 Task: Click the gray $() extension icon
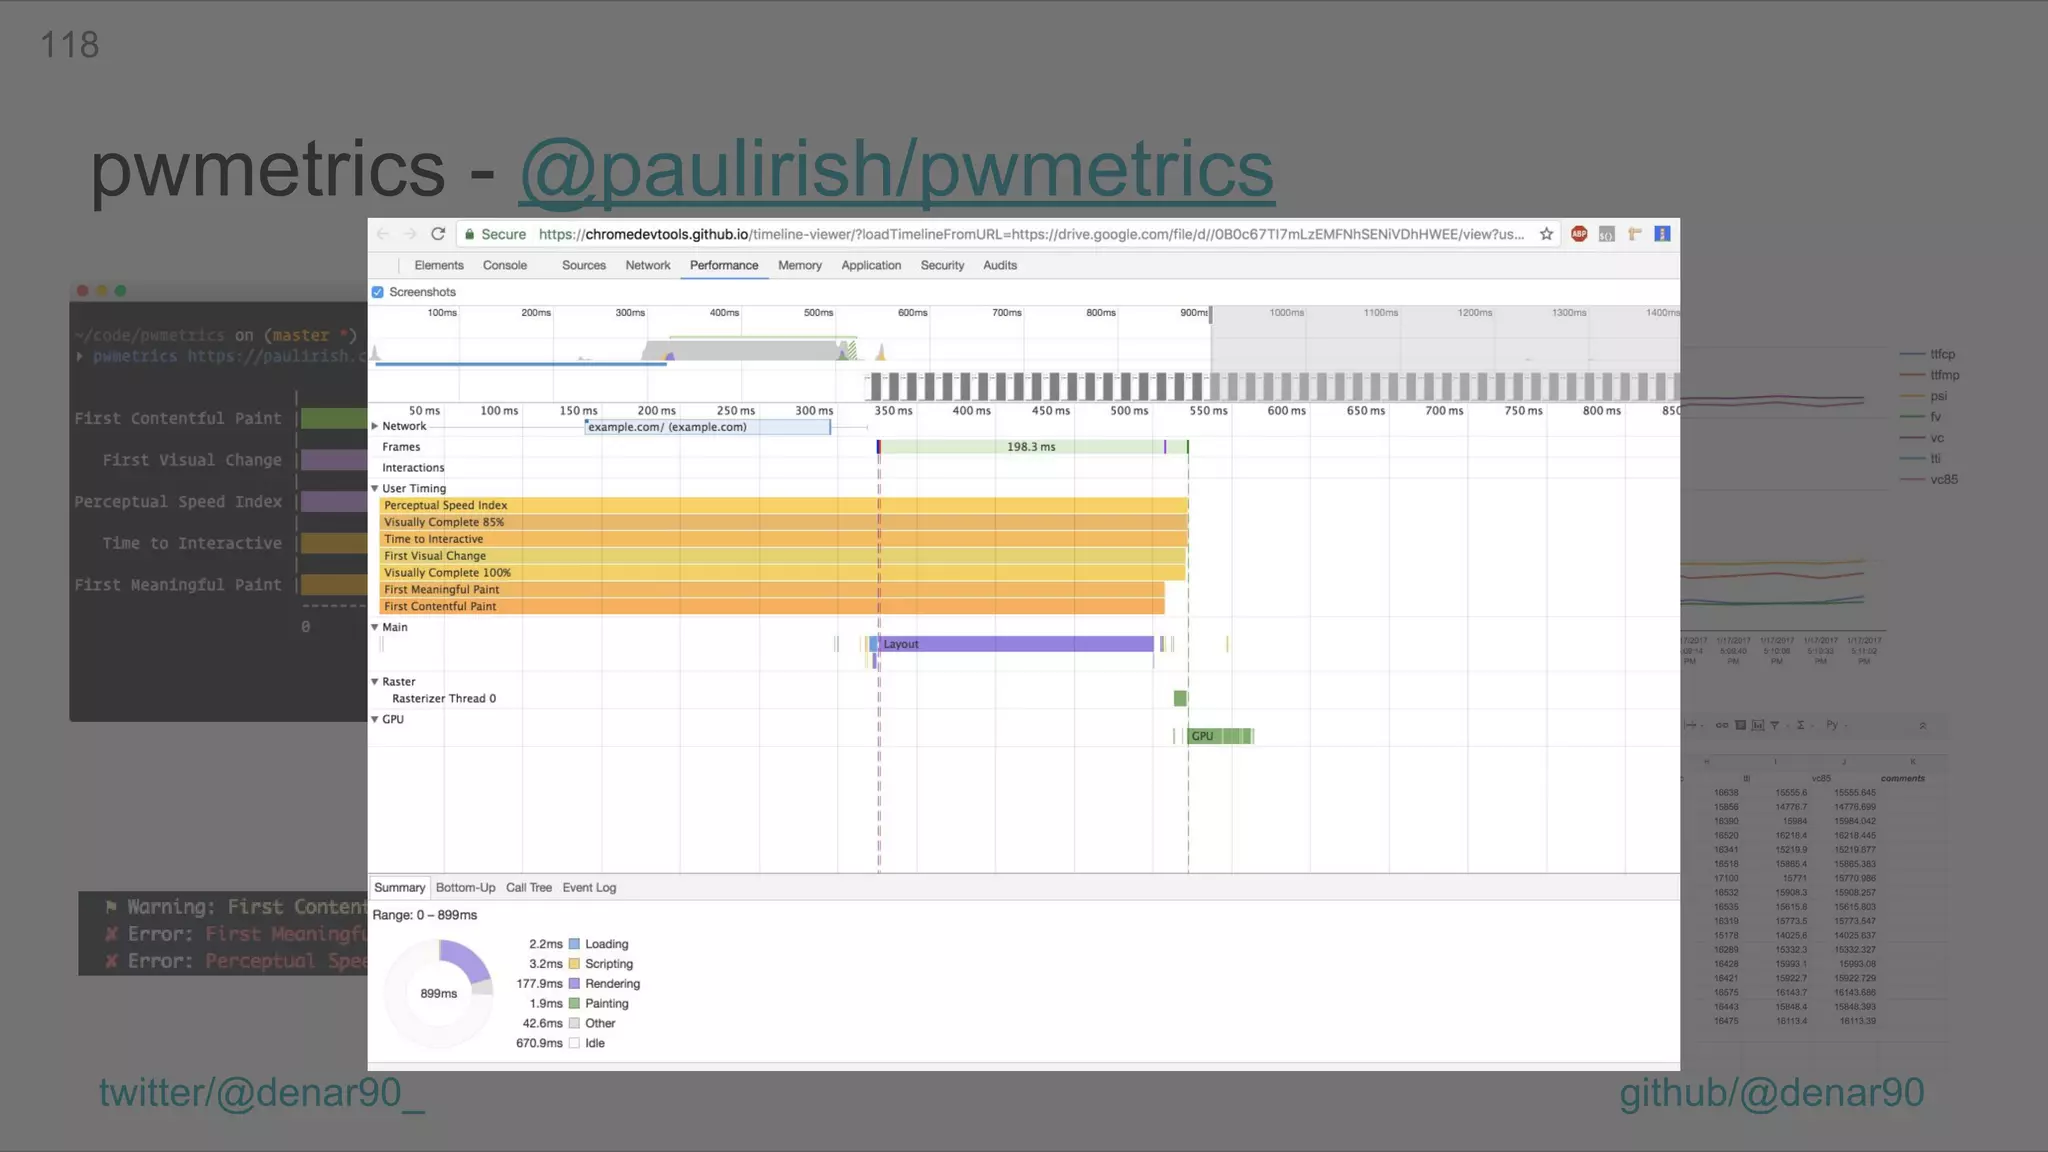coord(1607,234)
